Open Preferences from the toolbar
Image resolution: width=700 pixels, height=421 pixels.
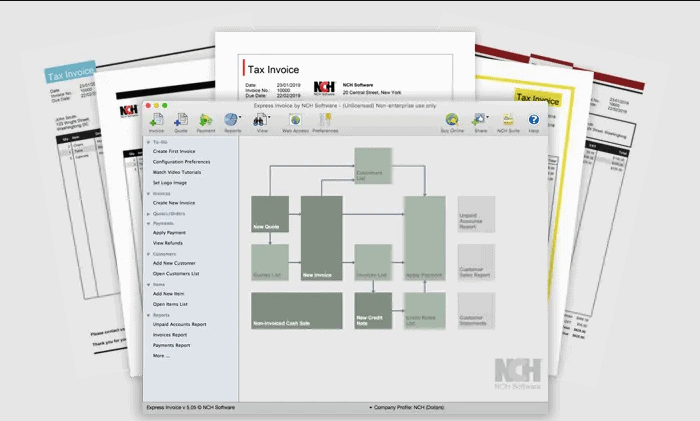tap(325, 121)
